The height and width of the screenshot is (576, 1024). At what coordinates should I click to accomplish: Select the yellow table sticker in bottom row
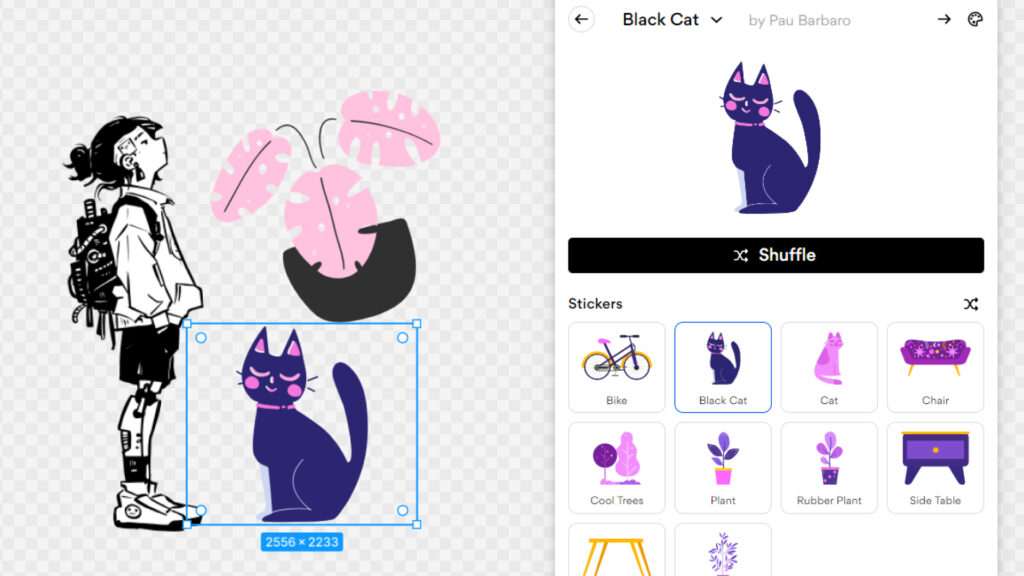(616, 550)
